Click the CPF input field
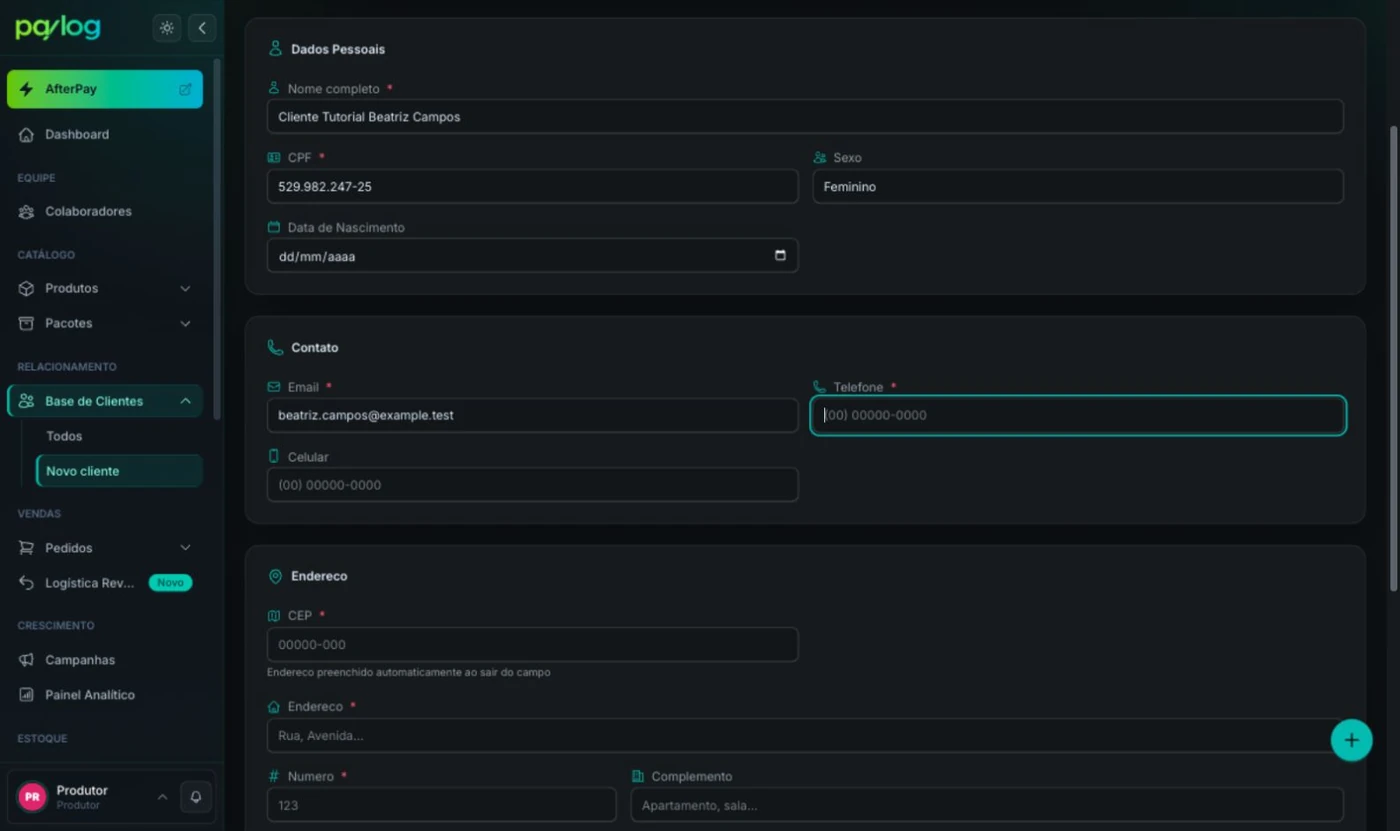The height and width of the screenshot is (831, 1400). coord(532,186)
